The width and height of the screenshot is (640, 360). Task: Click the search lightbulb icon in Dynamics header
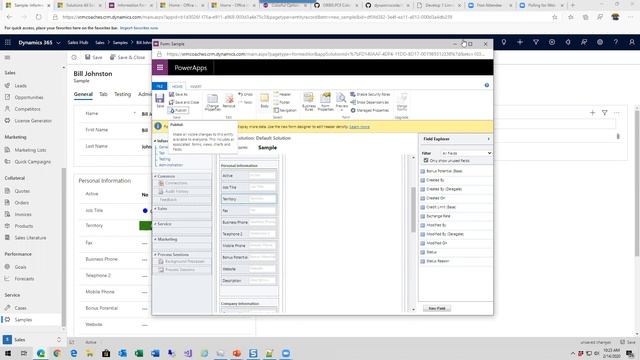(x=504, y=42)
